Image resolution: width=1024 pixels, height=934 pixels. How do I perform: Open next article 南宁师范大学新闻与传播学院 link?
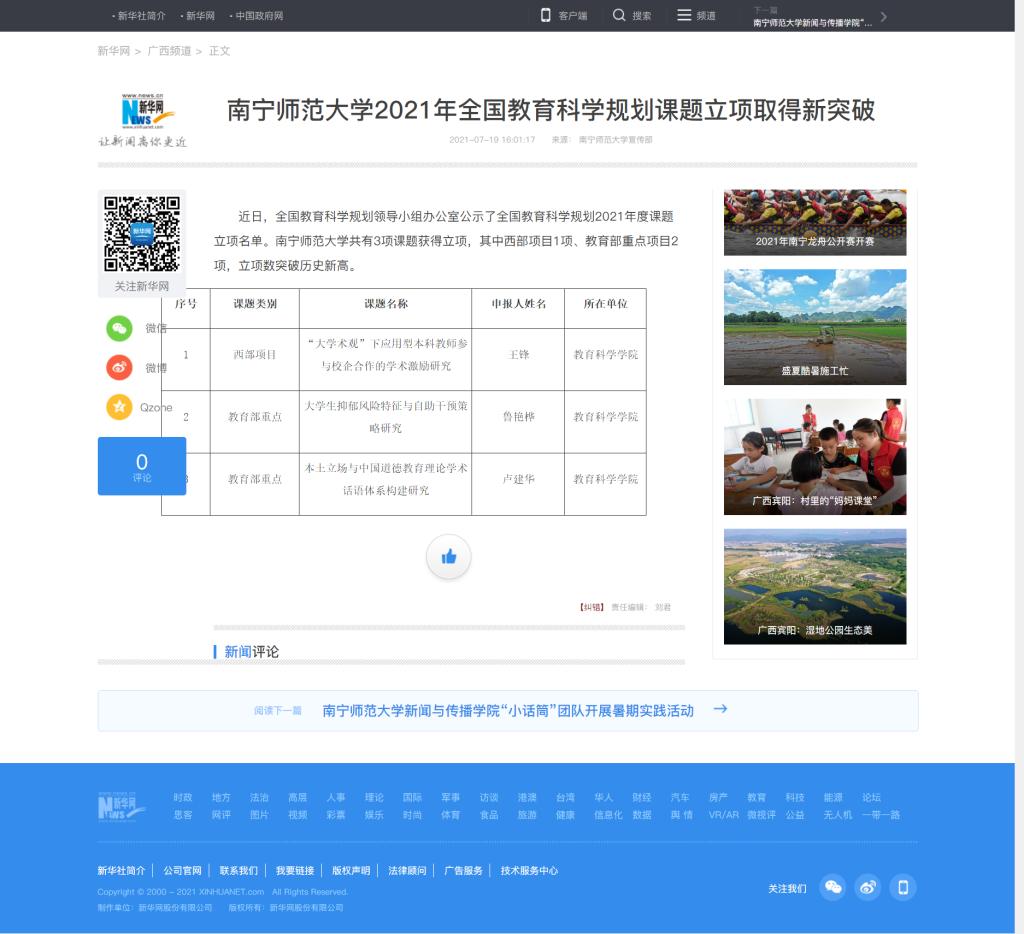tap(508, 711)
